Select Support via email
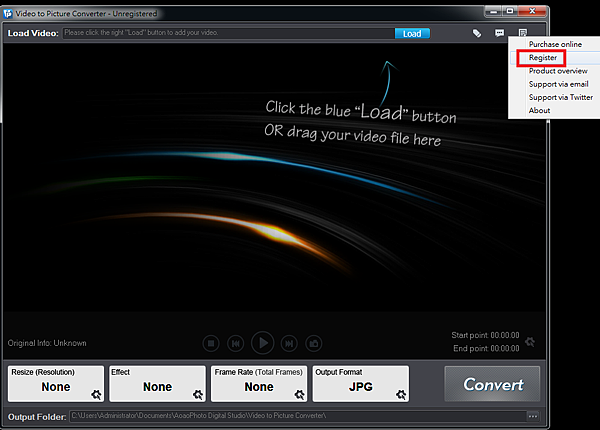 [x=558, y=84]
